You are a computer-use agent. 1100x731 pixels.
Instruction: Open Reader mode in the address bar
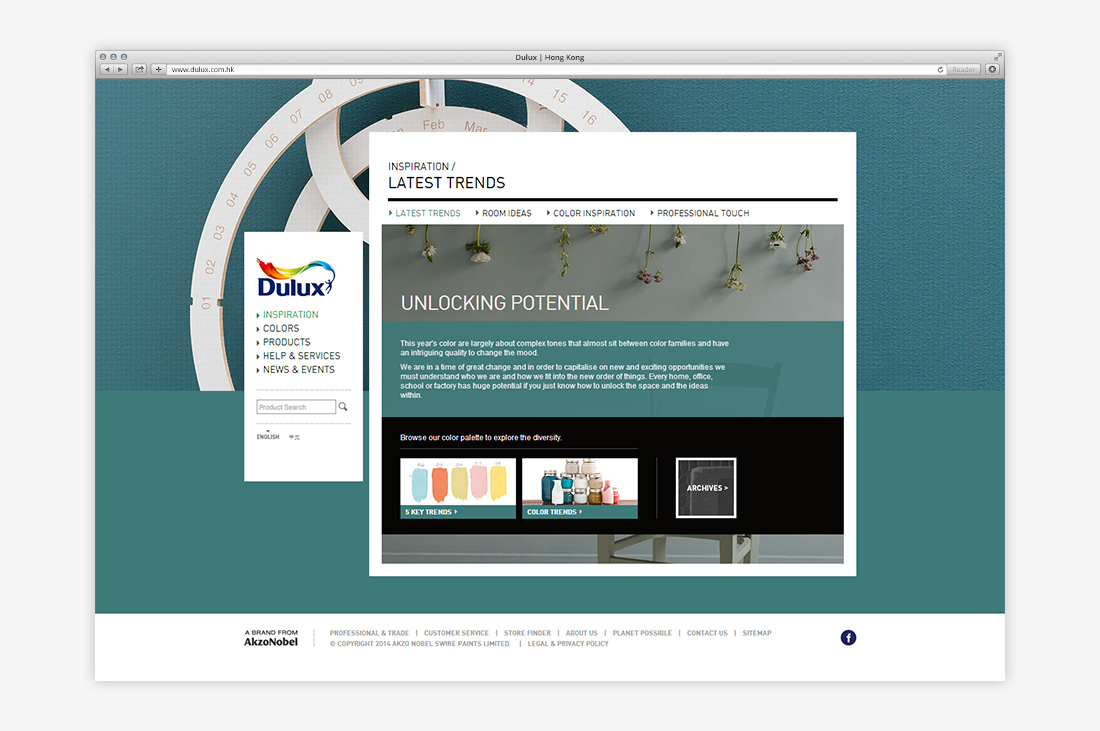pyautogui.click(x=962, y=70)
